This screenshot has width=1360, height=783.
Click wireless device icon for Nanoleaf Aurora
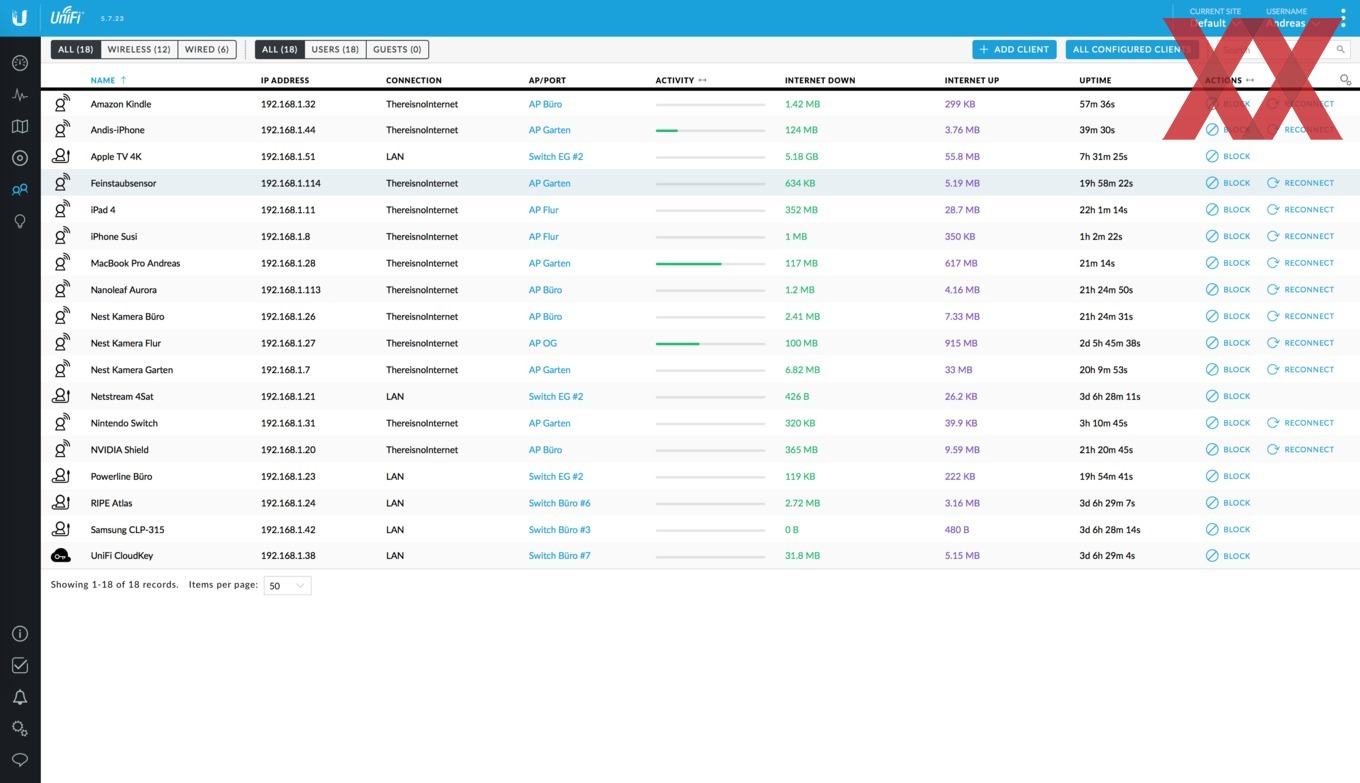[x=61, y=290]
